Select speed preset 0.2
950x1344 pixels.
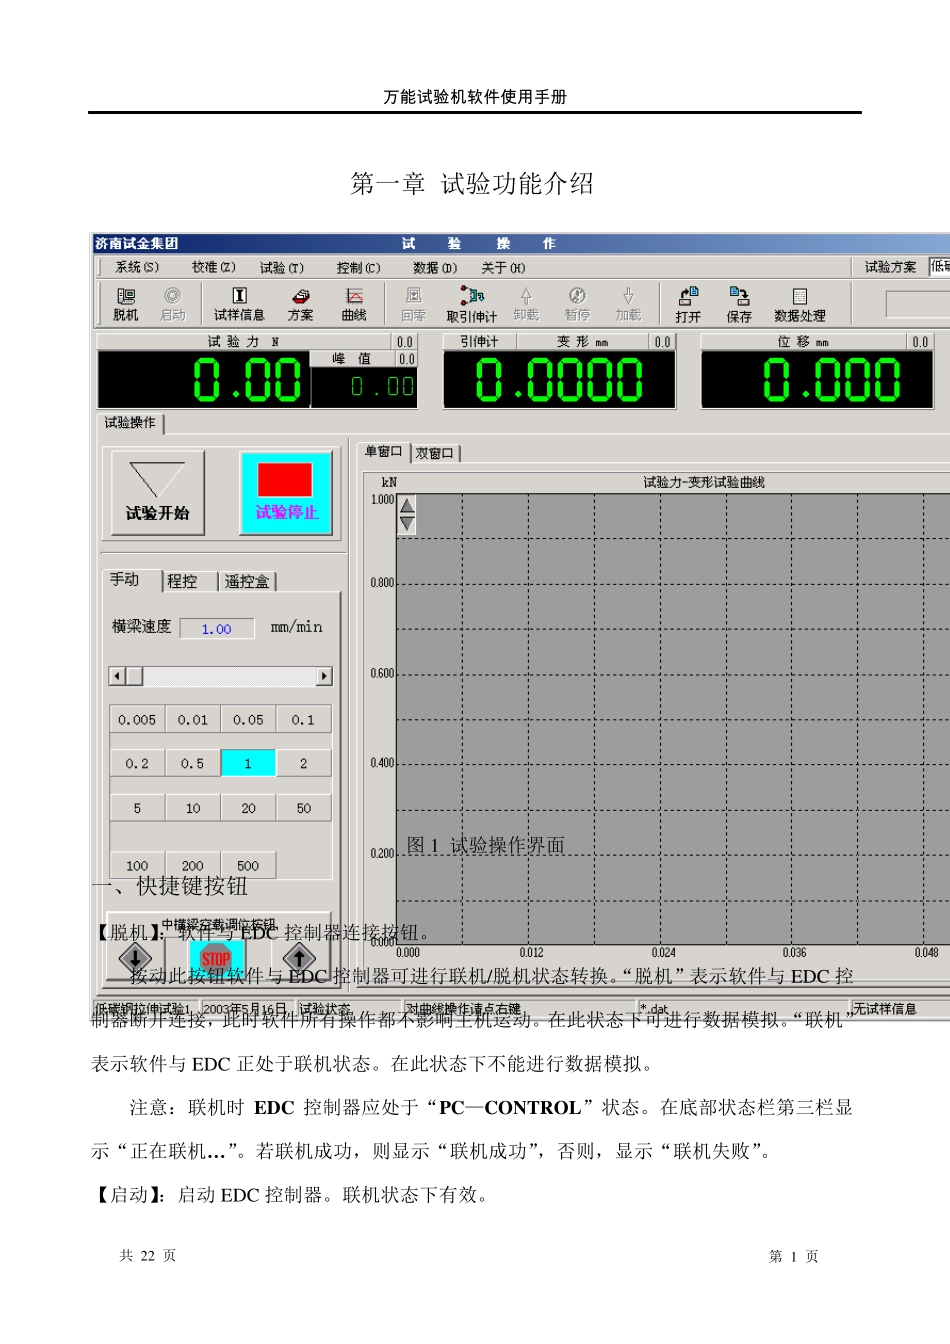click(137, 764)
